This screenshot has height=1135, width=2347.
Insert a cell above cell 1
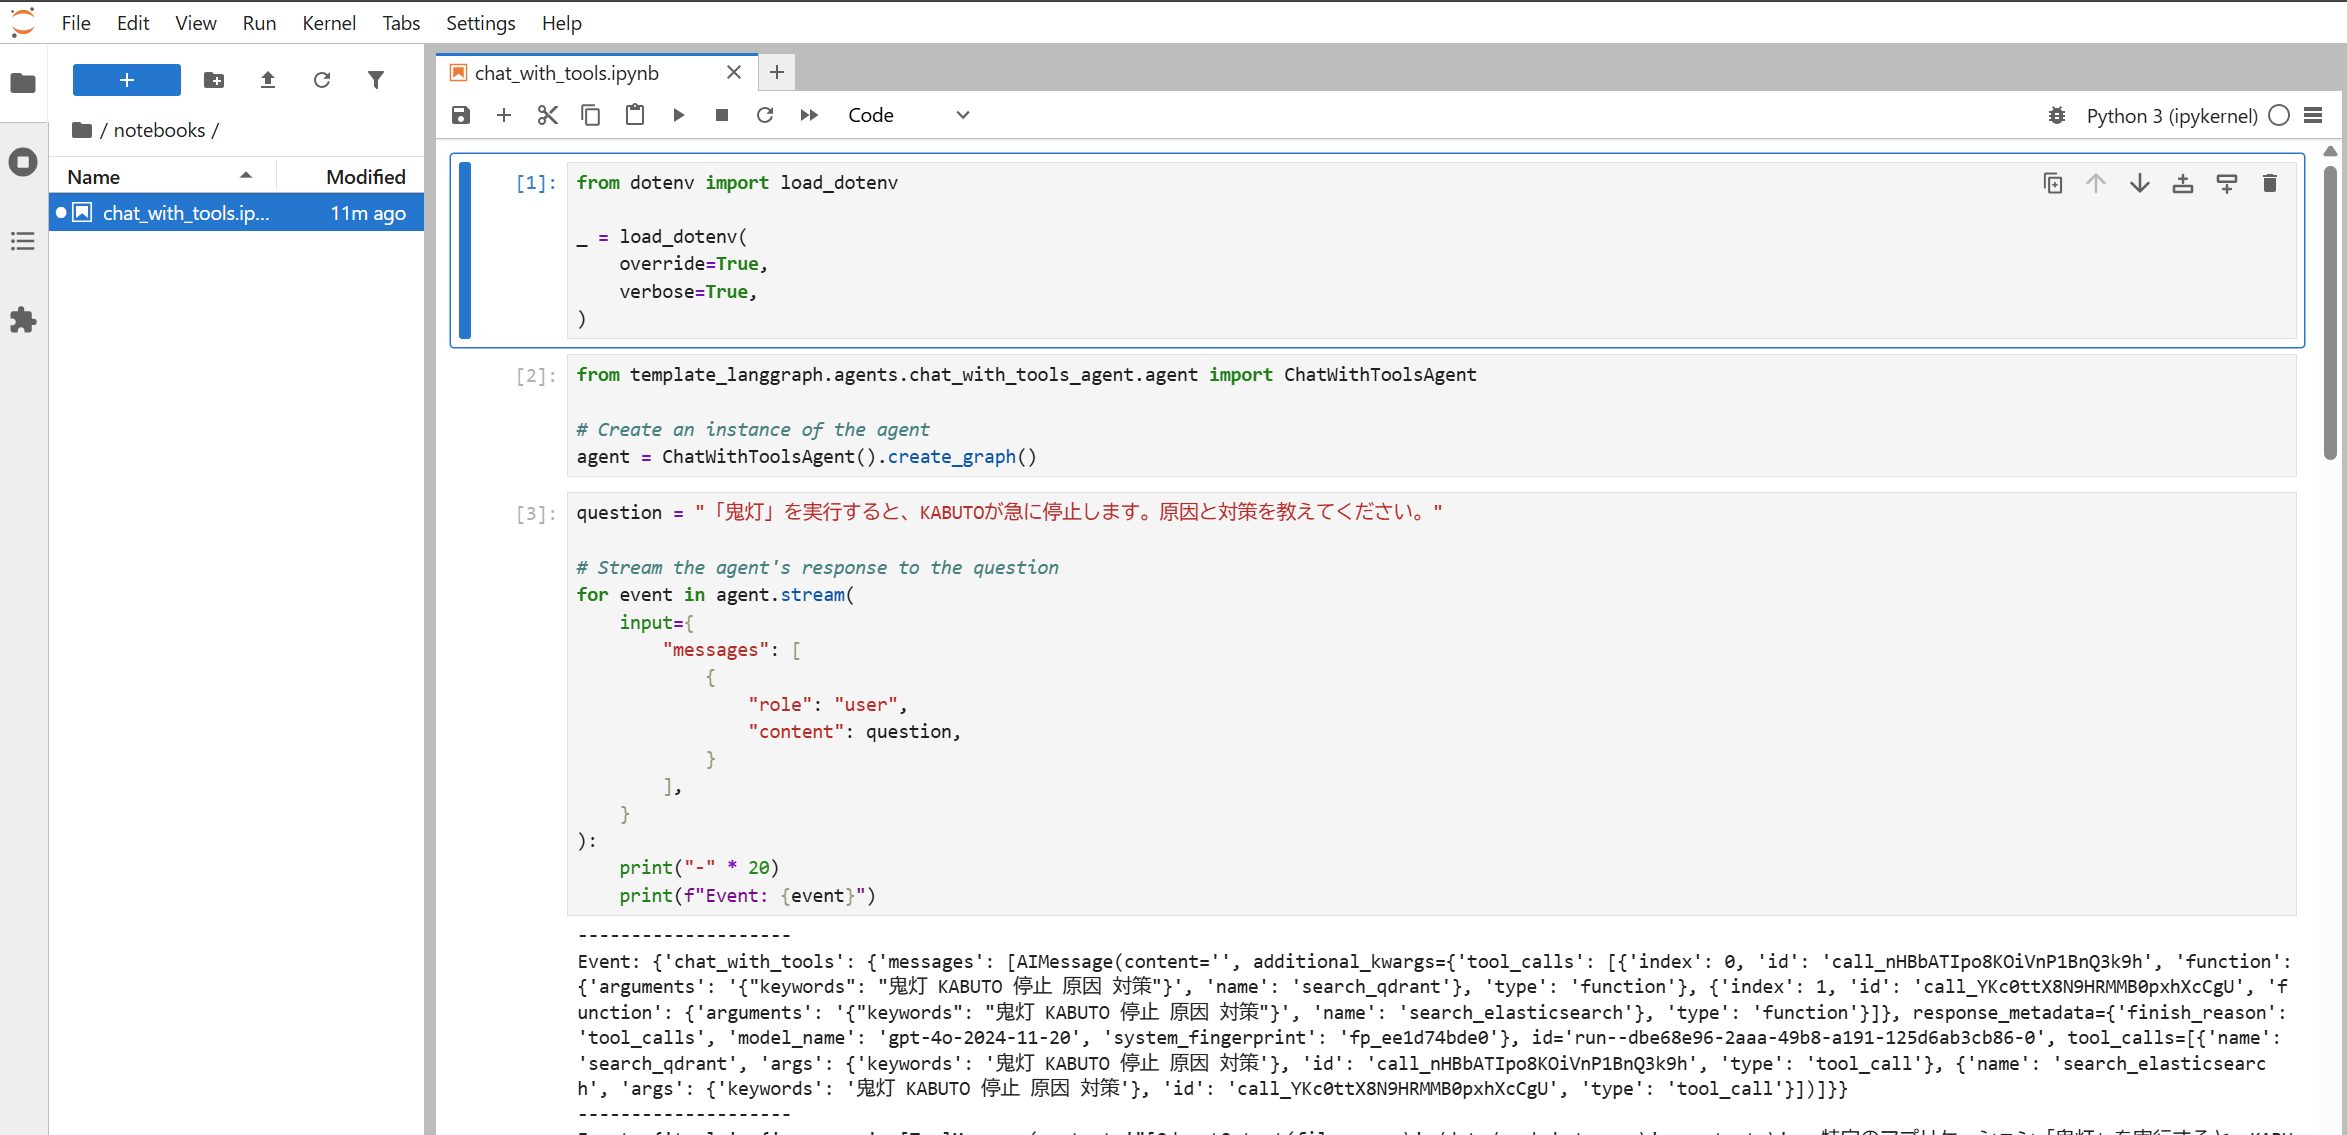coord(2183,183)
